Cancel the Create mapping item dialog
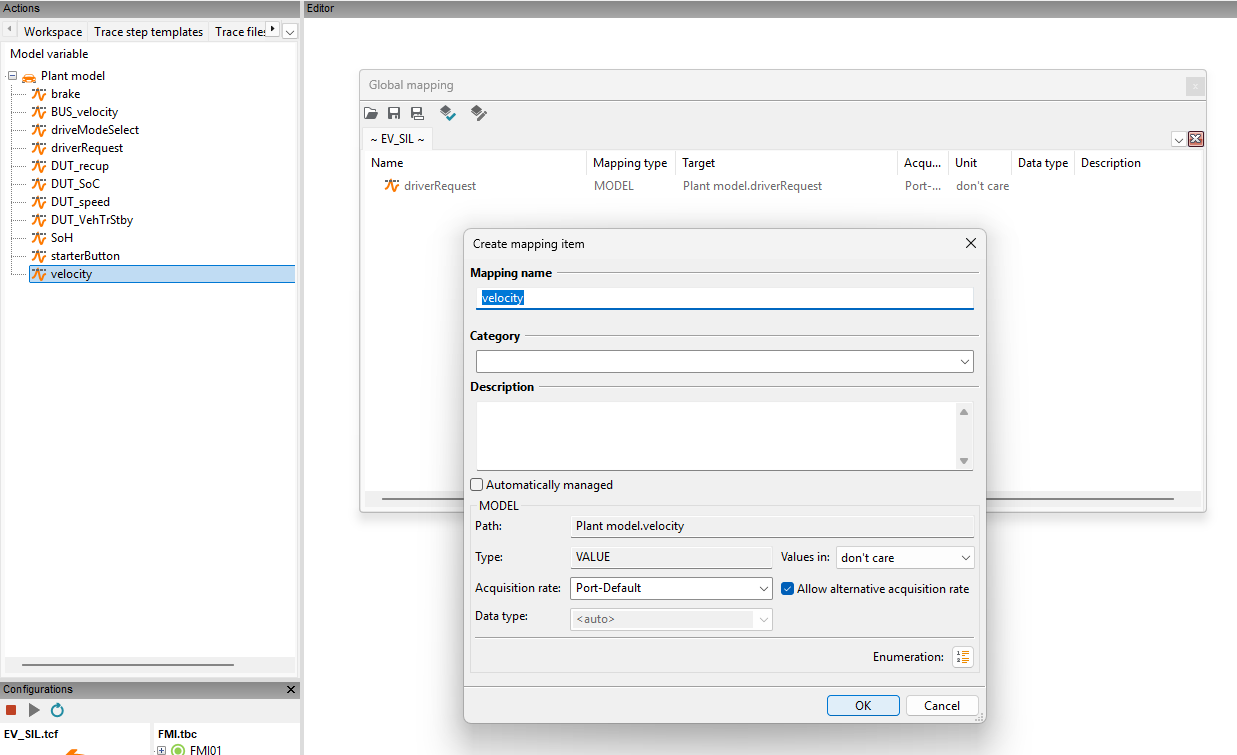The width and height of the screenshot is (1237, 755). (942, 705)
